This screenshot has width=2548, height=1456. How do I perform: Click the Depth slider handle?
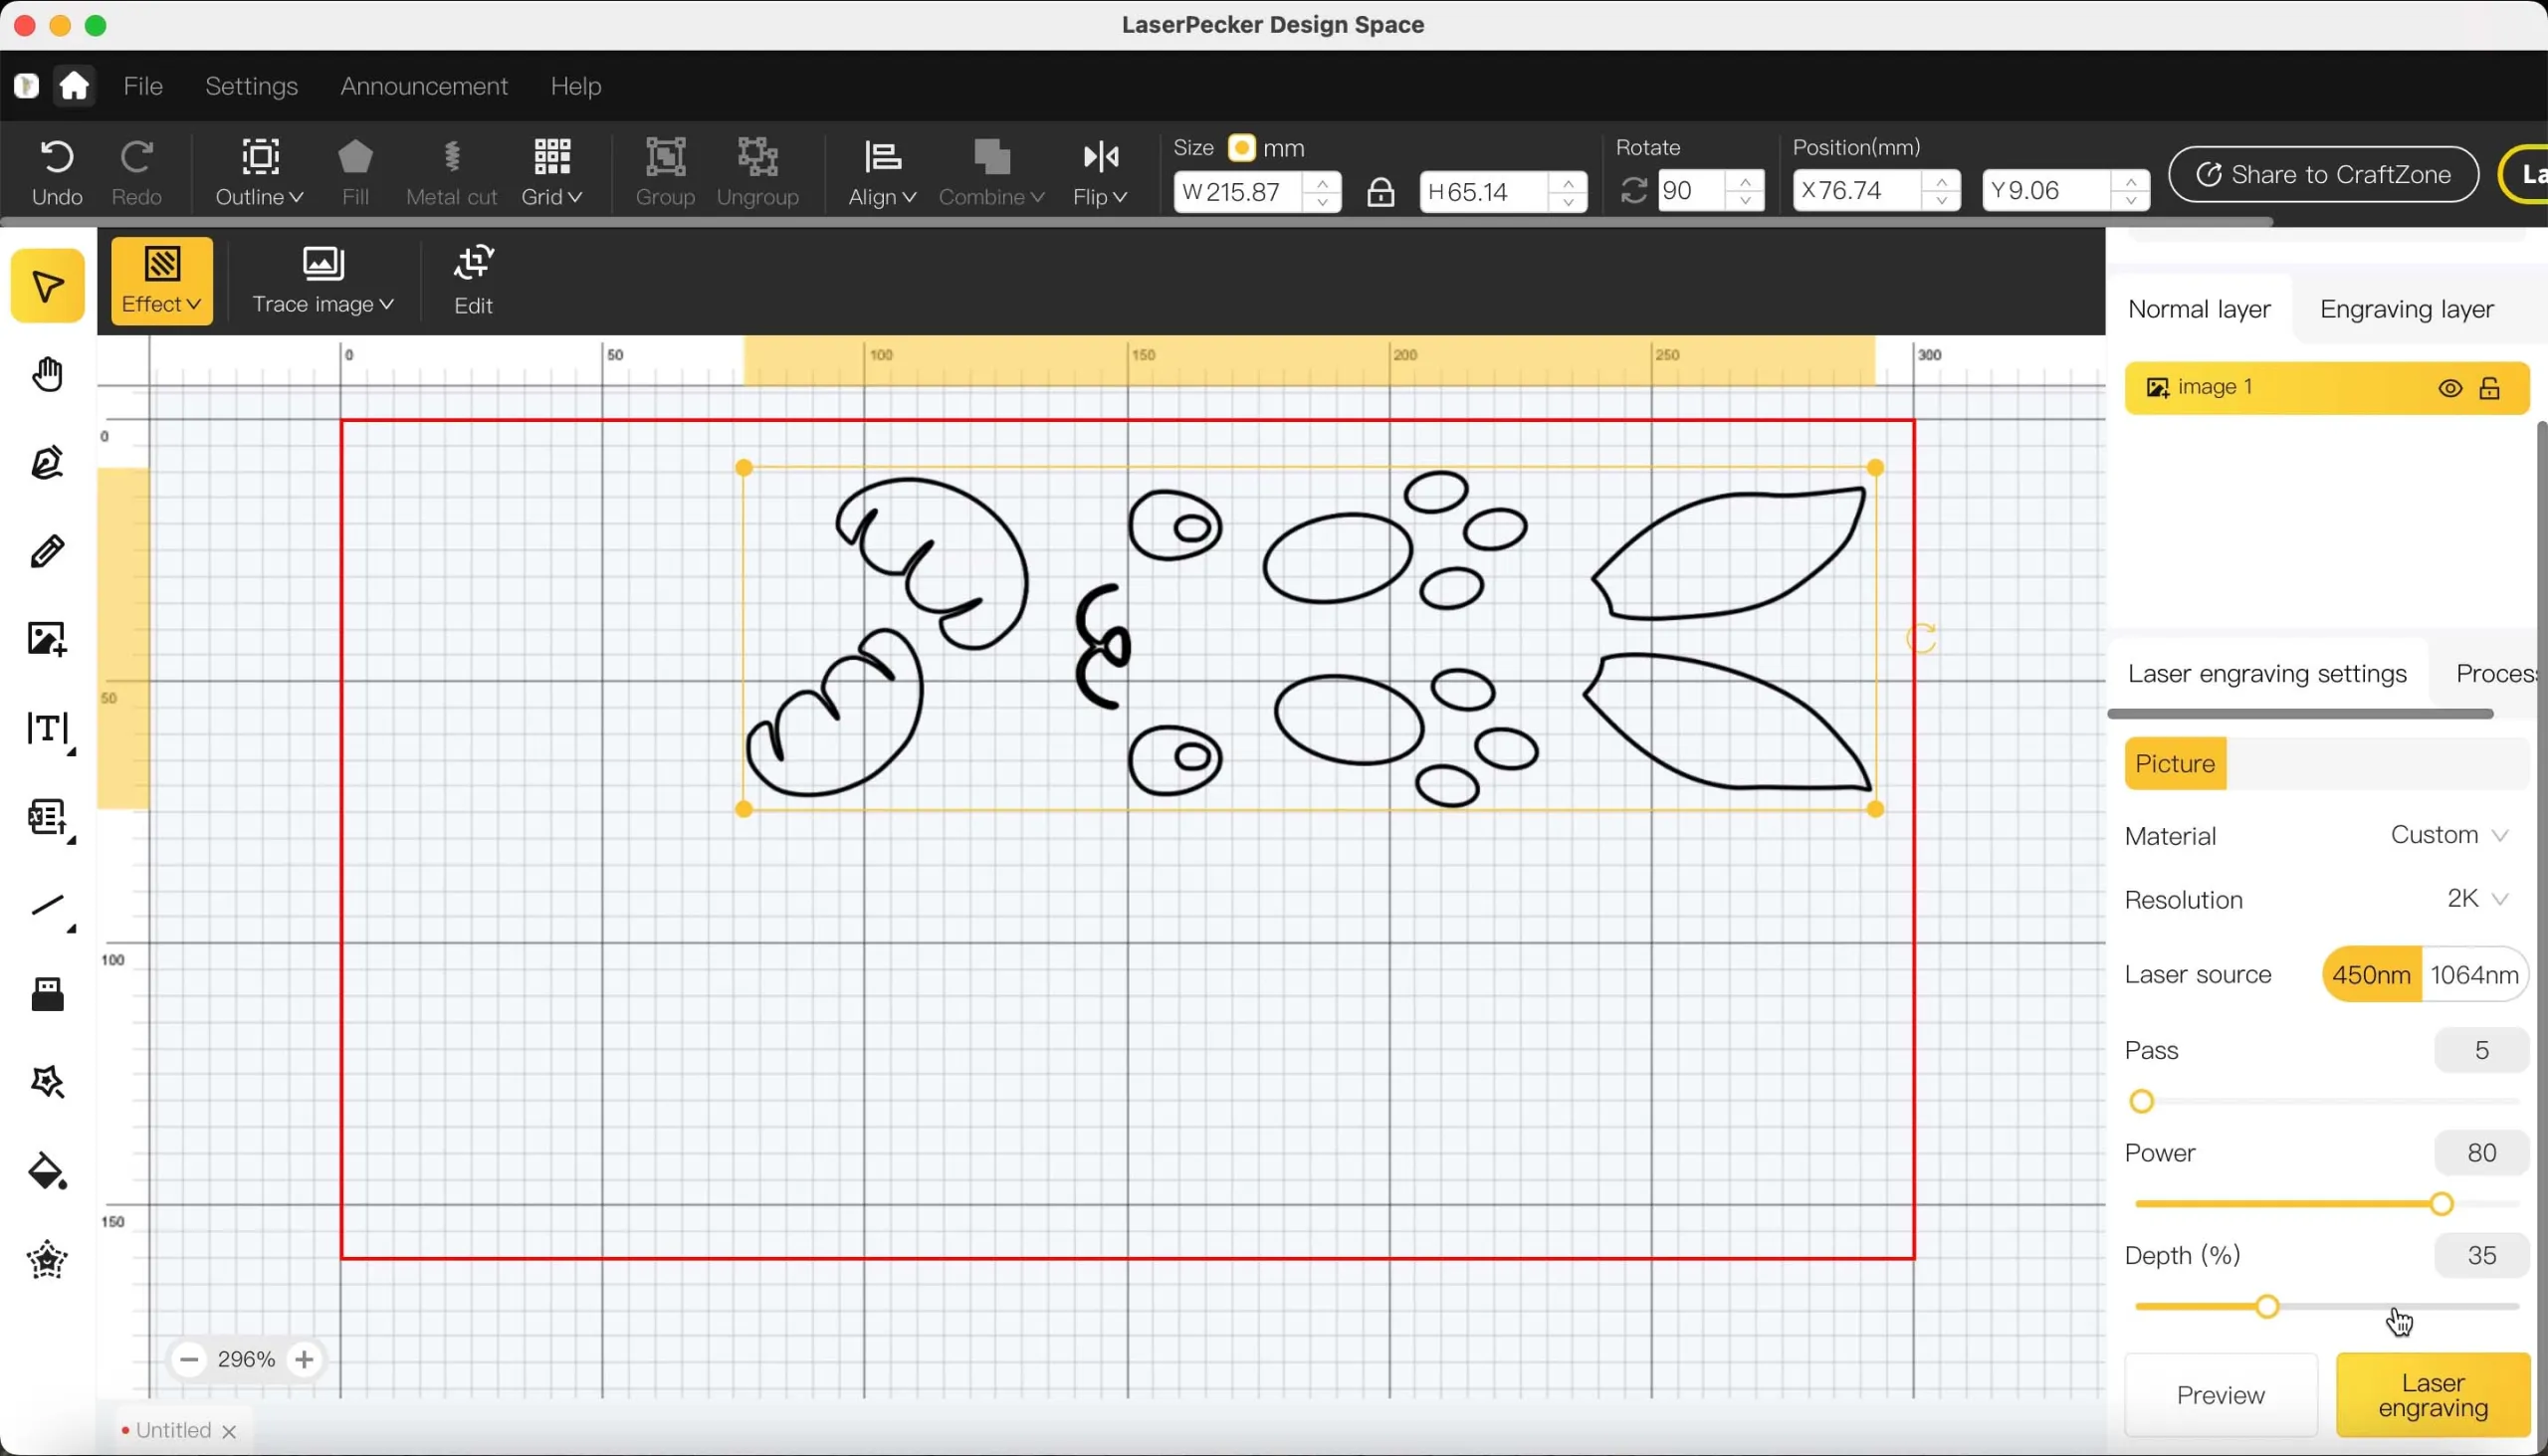[2267, 1307]
